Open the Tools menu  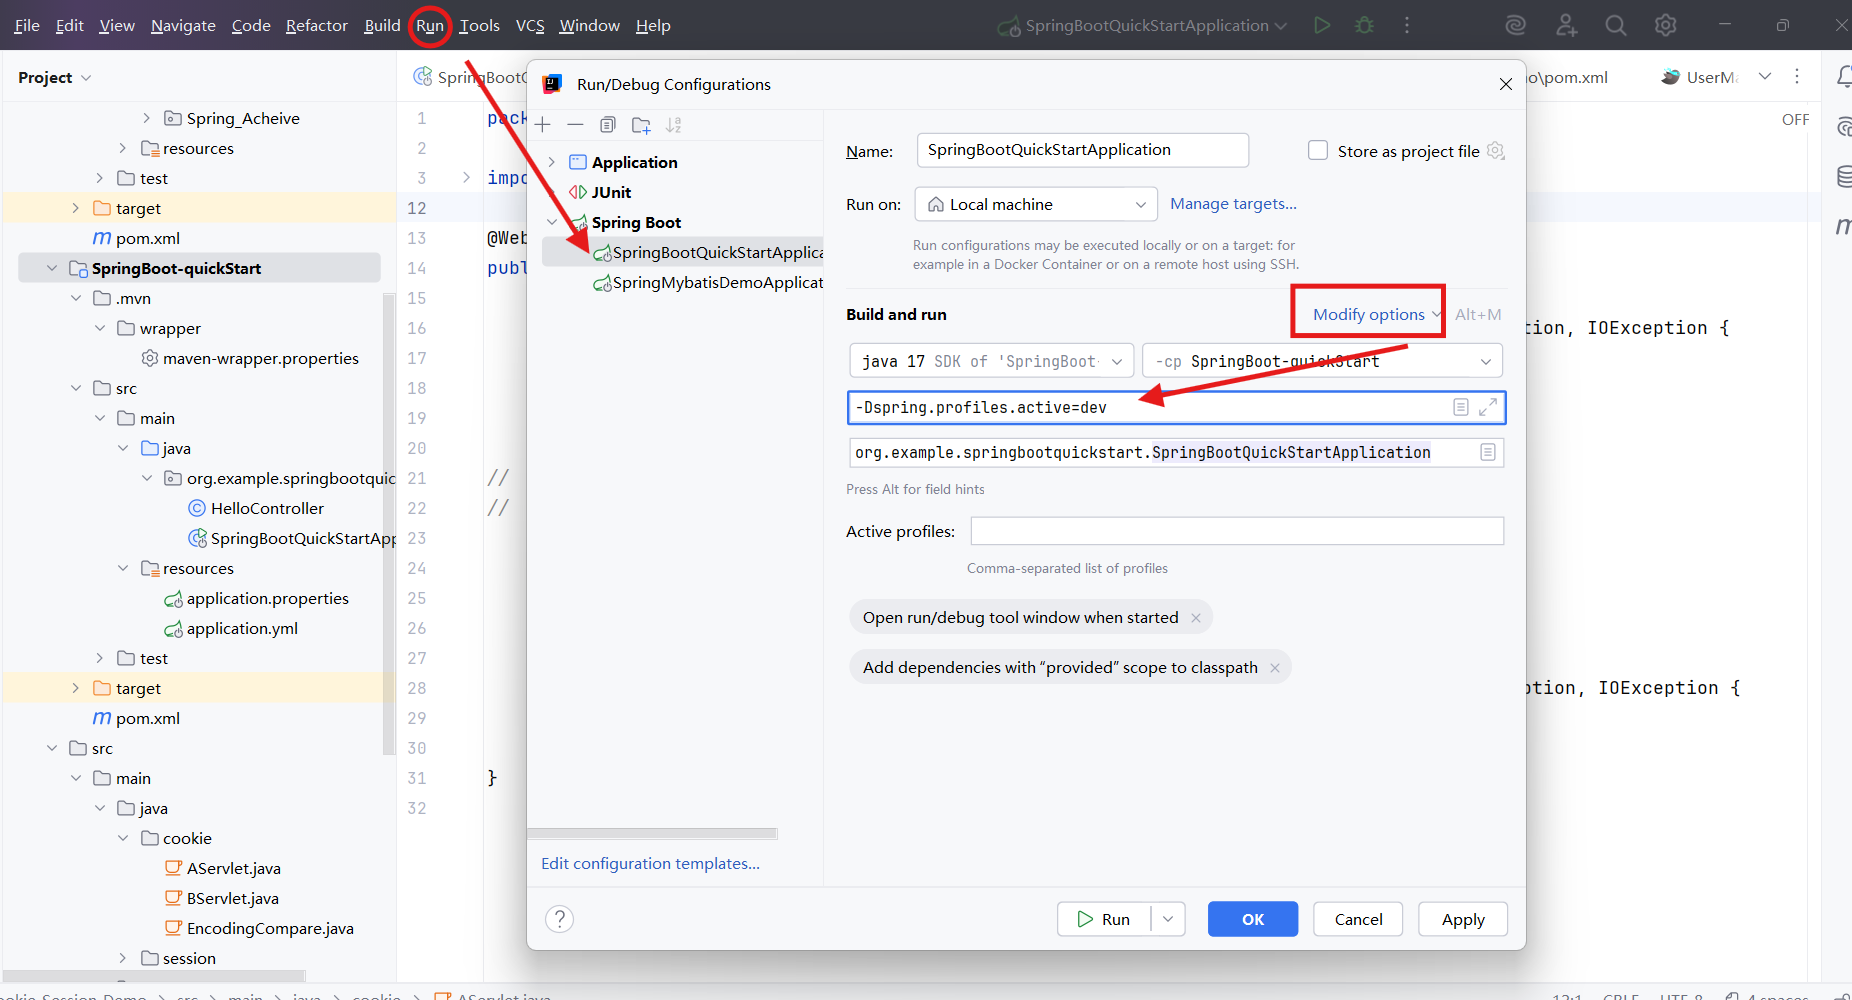479,25
